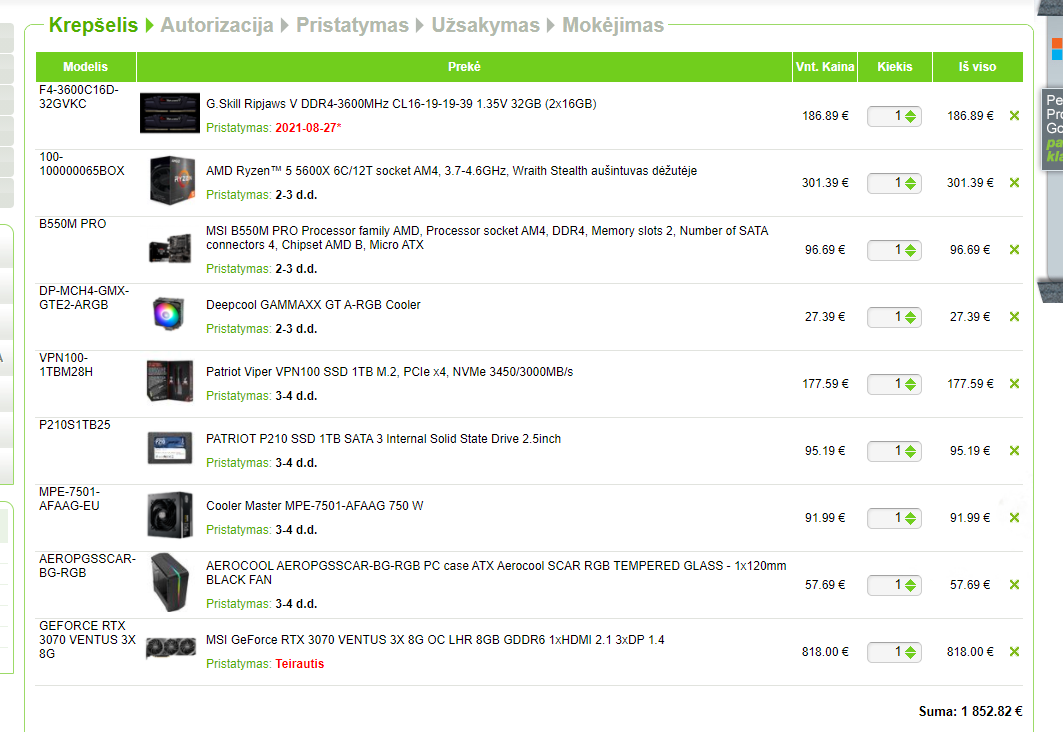Click model code 100-100000065BOX
This screenshot has height=732, width=1063.
tap(82, 164)
